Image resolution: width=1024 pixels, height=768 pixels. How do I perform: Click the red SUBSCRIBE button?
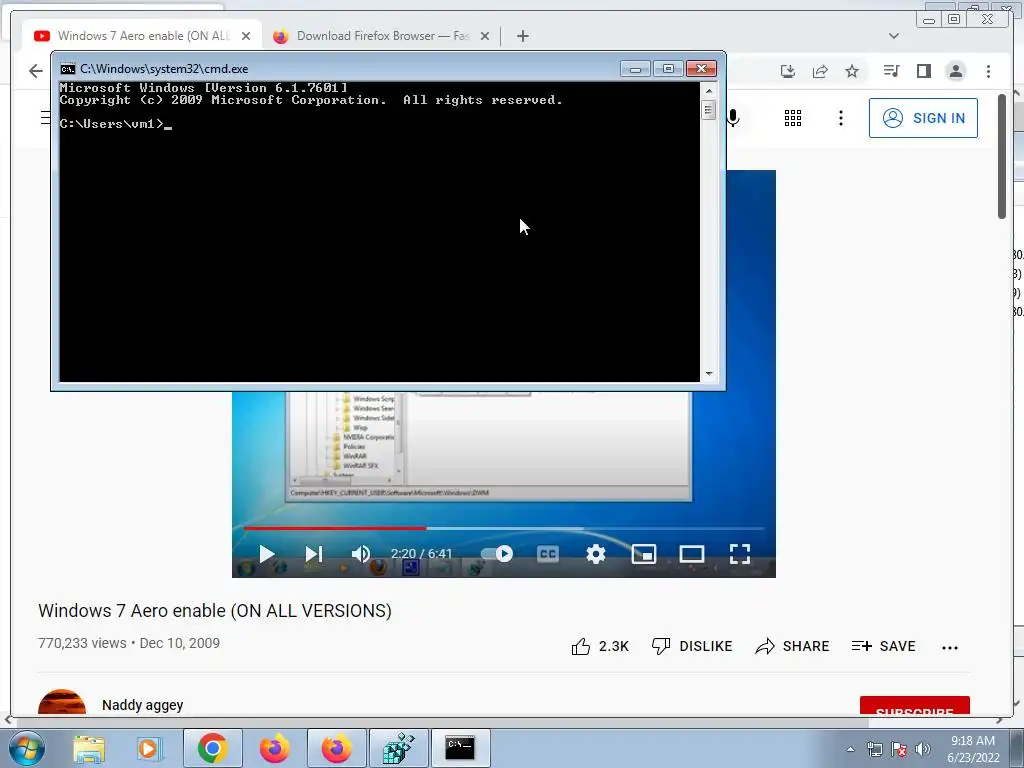[x=914, y=706]
